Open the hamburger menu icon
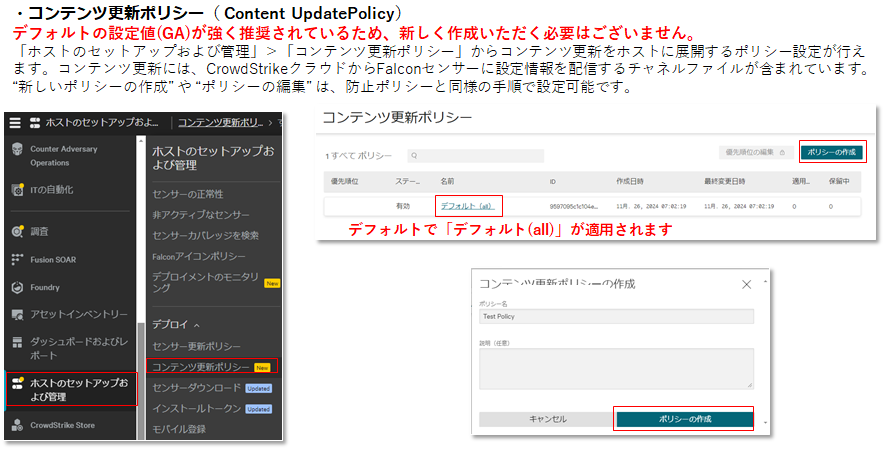The width and height of the screenshot is (887, 450). (x=15, y=122)
